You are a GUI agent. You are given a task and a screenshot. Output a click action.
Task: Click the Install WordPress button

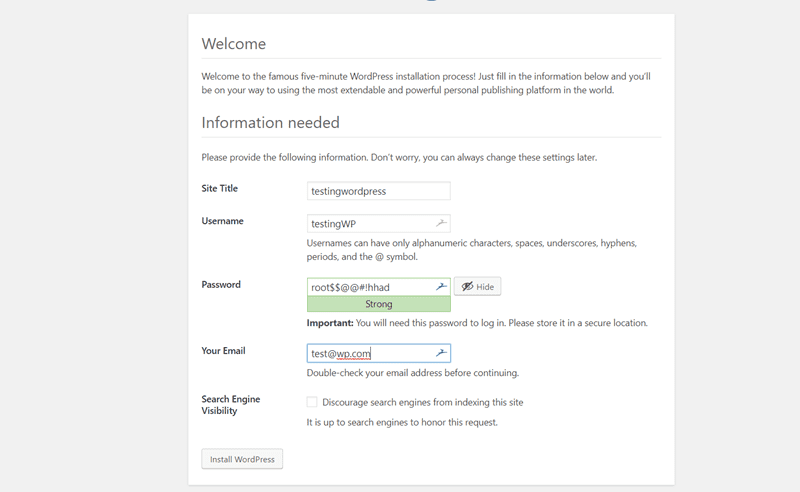(242, 459)
